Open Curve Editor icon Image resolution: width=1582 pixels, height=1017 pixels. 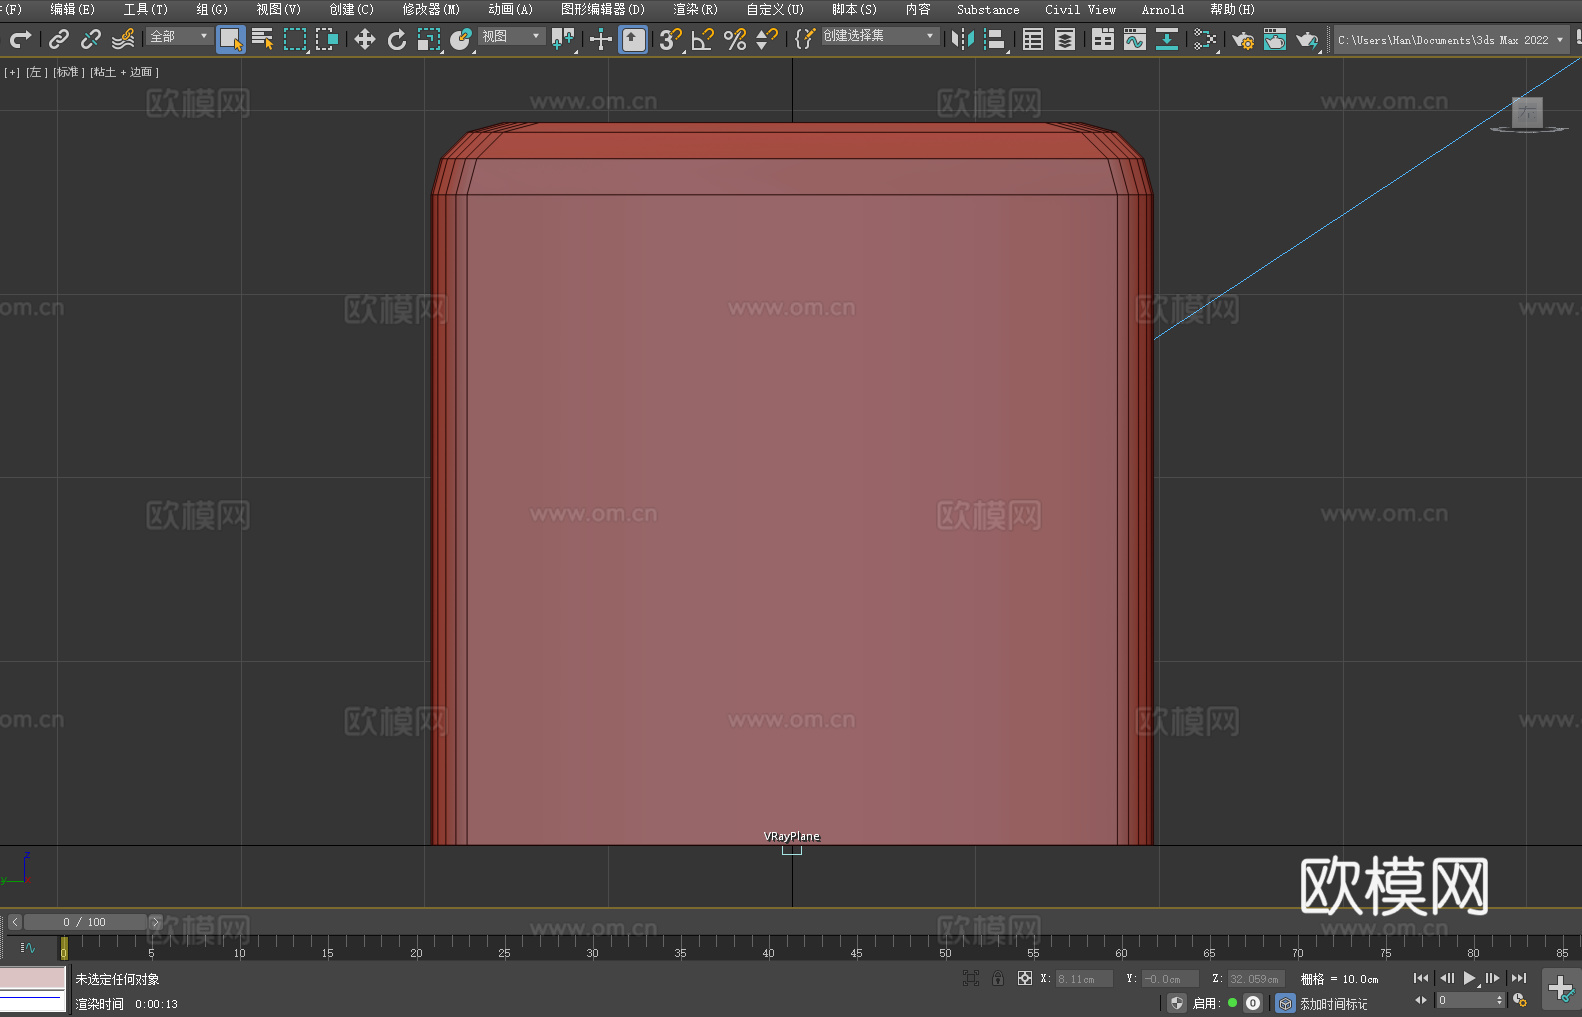tap(1135, 39)
